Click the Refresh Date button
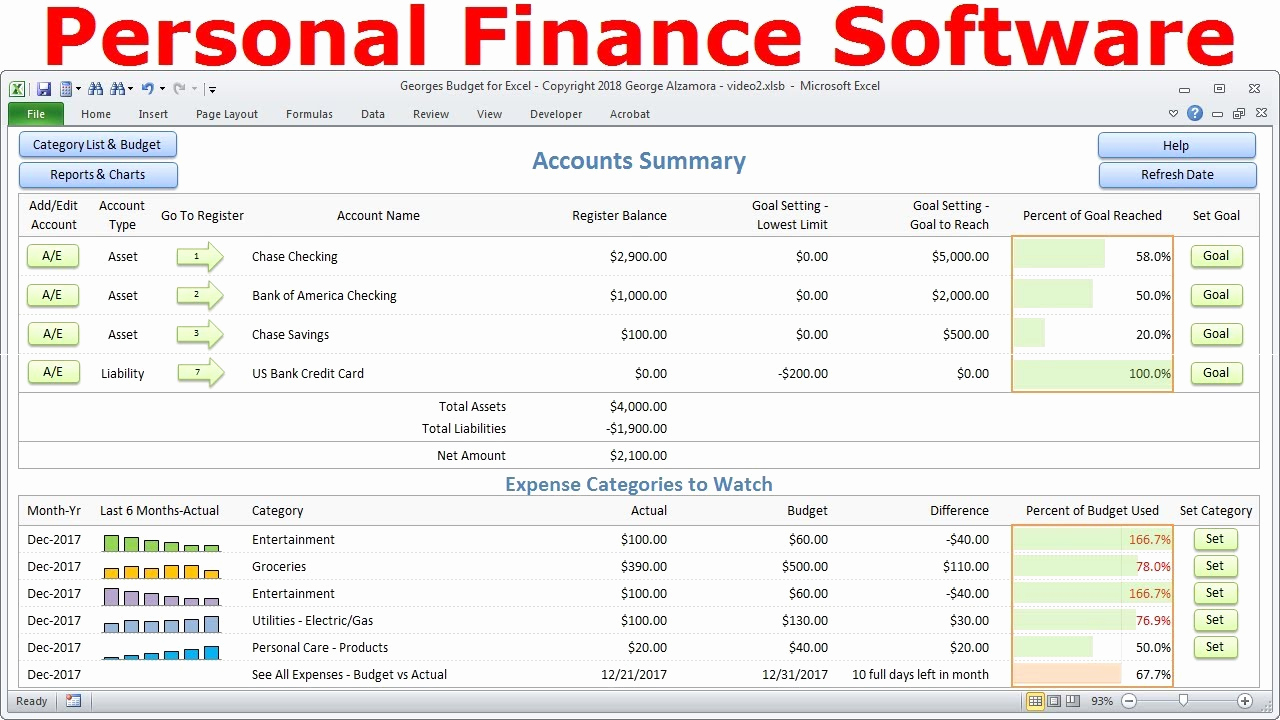Screen dimensions: 1280x720 1177,175
